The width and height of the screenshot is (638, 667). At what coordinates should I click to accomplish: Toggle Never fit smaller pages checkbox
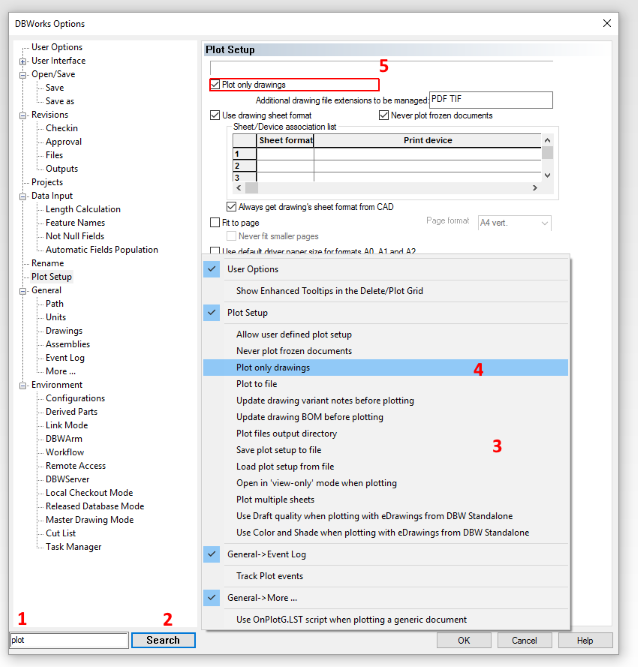[x=231, y=236]
